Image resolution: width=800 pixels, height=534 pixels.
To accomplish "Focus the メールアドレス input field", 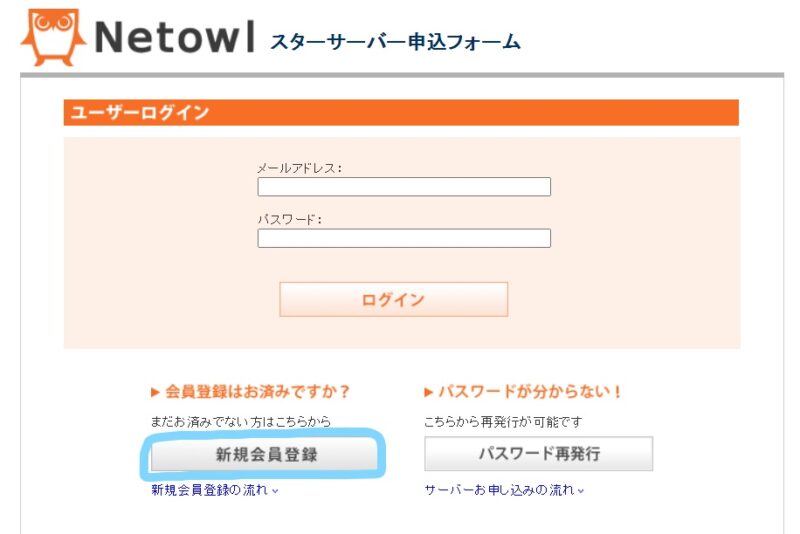I will (404, 187).
